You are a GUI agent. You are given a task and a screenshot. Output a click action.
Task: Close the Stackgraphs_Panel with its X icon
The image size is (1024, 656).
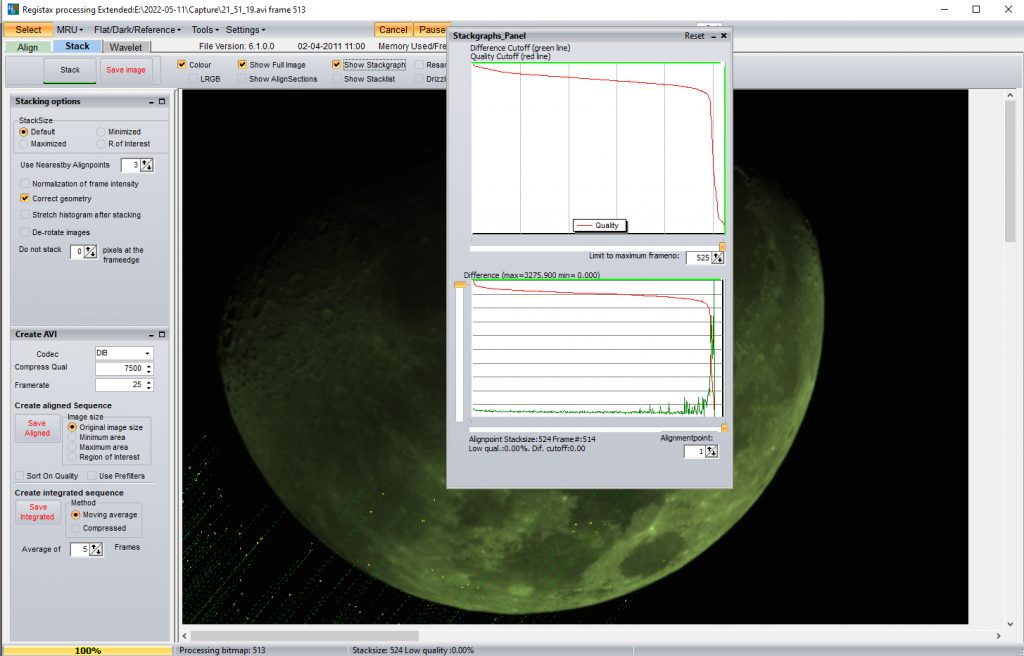723,36
